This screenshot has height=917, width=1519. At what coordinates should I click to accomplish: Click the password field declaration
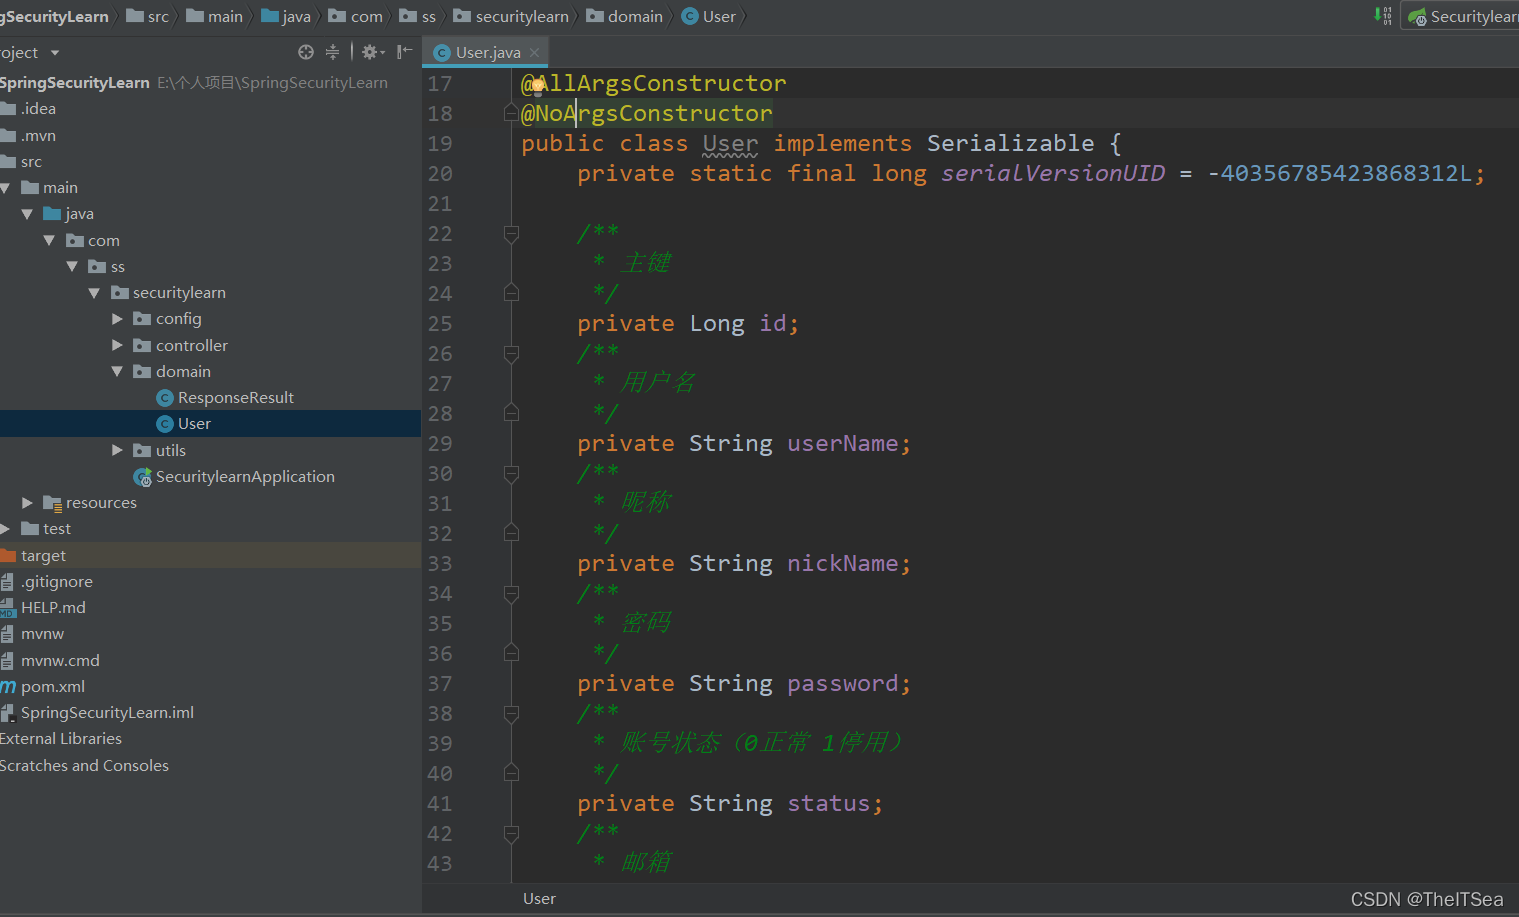[842, 683]
